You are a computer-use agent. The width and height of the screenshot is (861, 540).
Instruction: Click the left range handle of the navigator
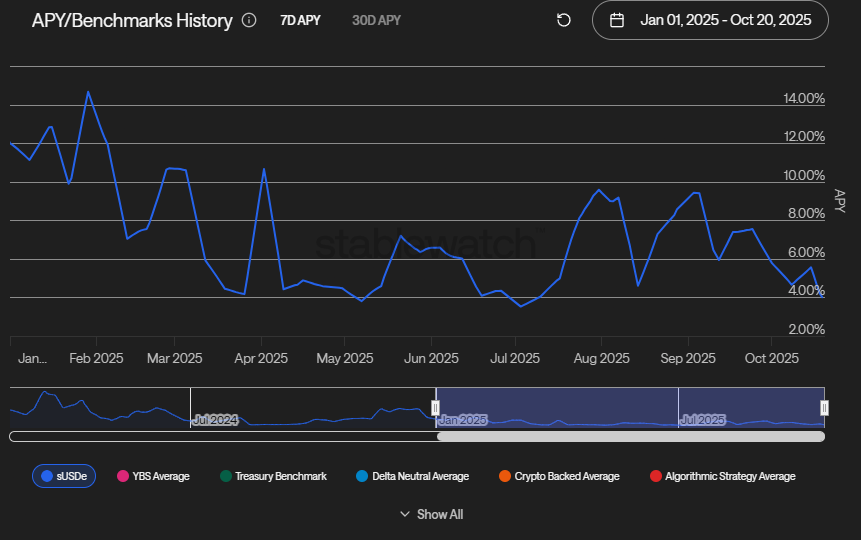pos(435,408)
